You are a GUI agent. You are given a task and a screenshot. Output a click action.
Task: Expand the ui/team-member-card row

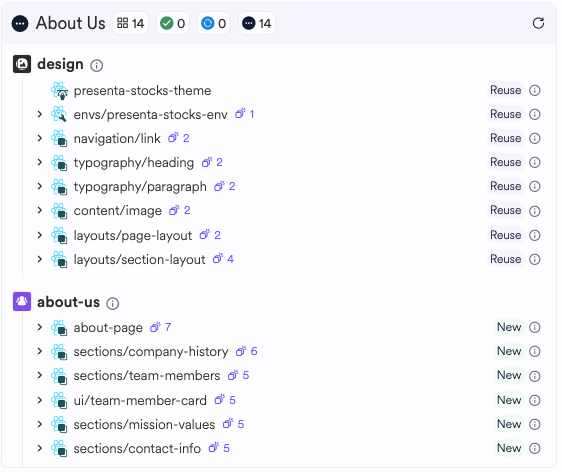point(39,400)
